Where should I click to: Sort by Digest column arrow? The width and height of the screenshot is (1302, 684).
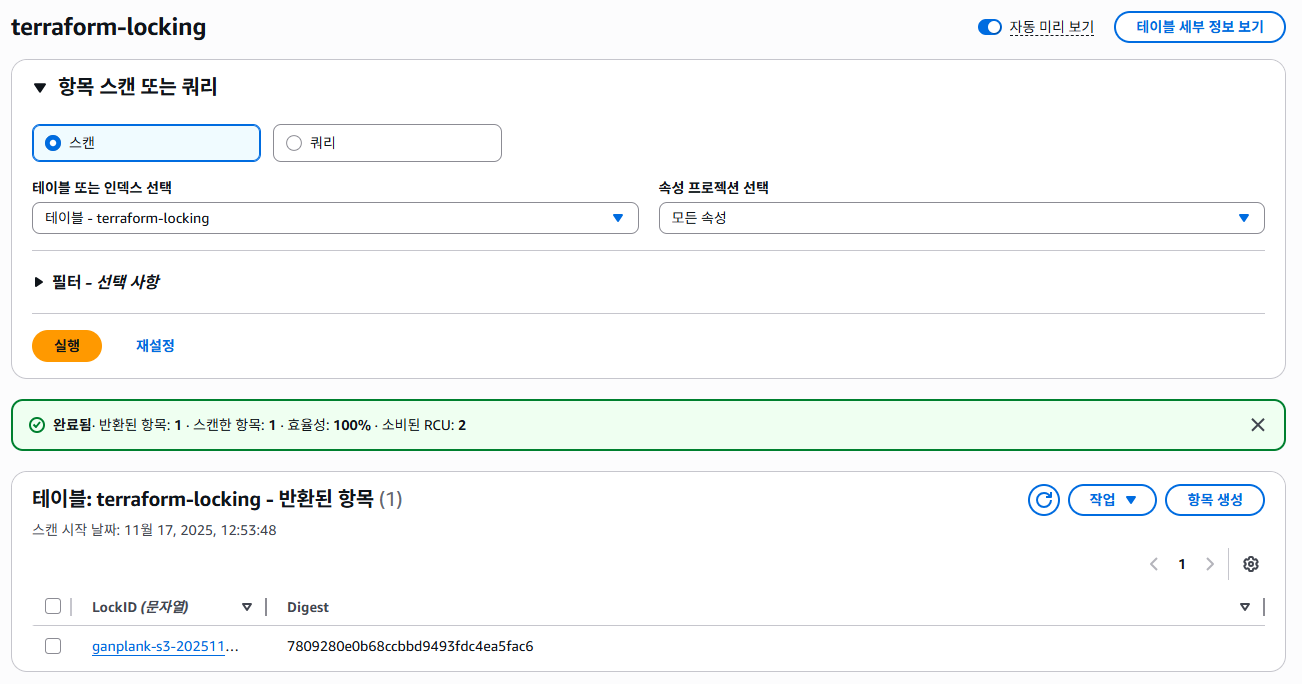click(x=1245, y=607)
